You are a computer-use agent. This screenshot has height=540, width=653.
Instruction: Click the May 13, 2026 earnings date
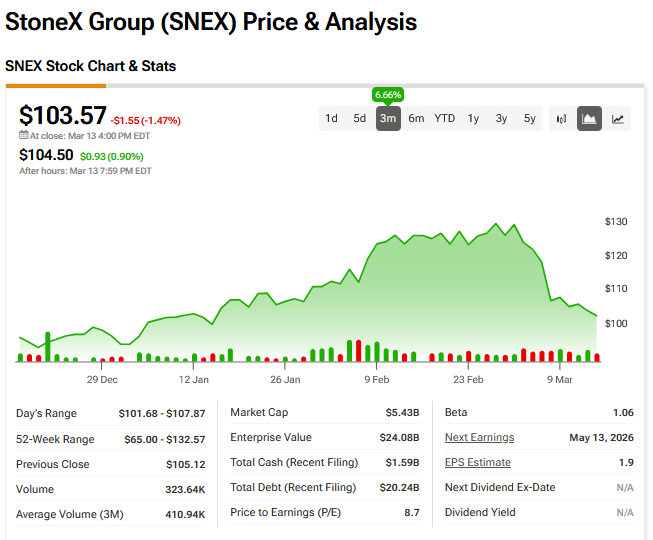point(601,438)
